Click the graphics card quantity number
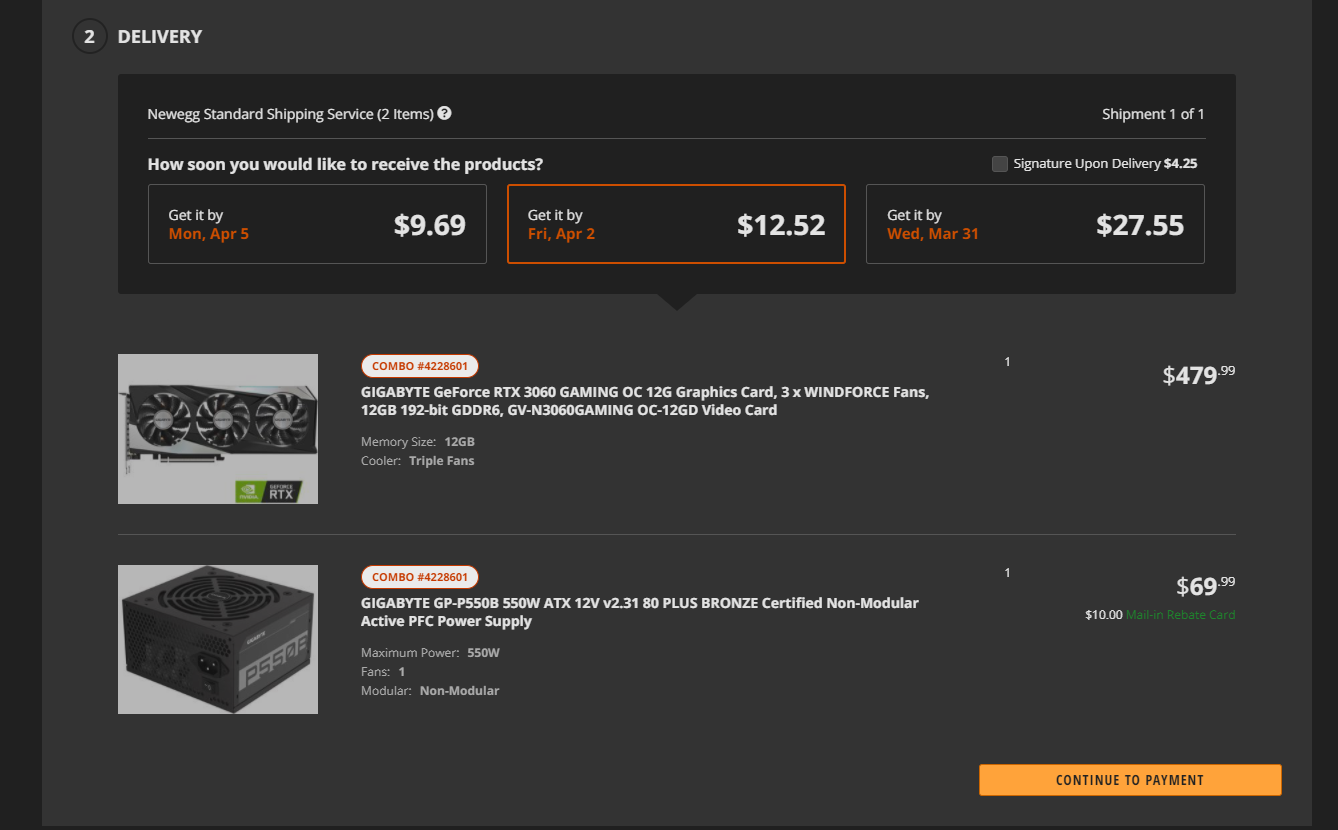 click(x=1007, y=362)
